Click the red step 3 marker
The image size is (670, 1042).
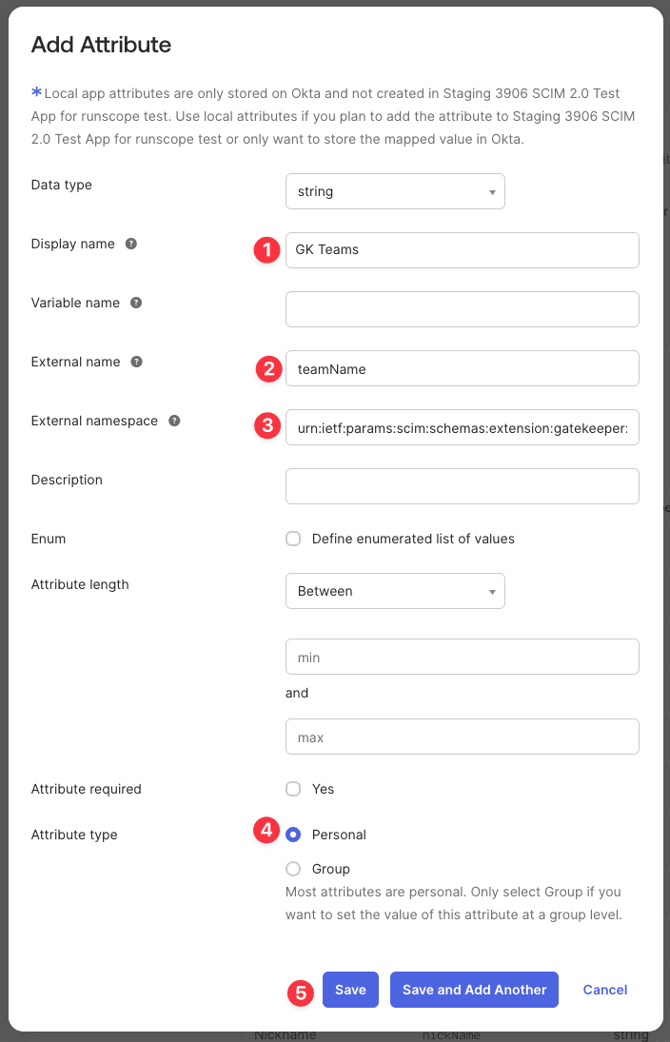266,426
